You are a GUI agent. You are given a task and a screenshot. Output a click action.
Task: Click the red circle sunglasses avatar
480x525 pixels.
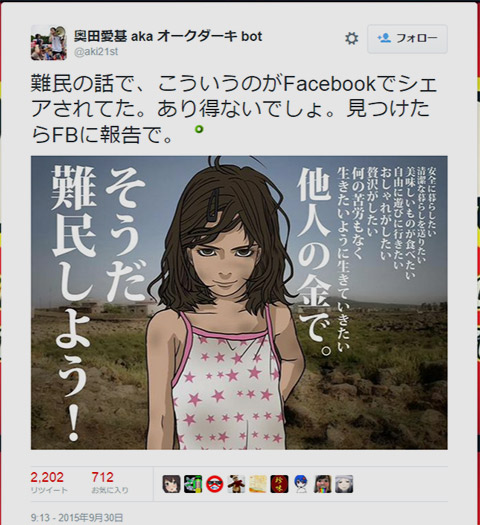pos(215,484)
